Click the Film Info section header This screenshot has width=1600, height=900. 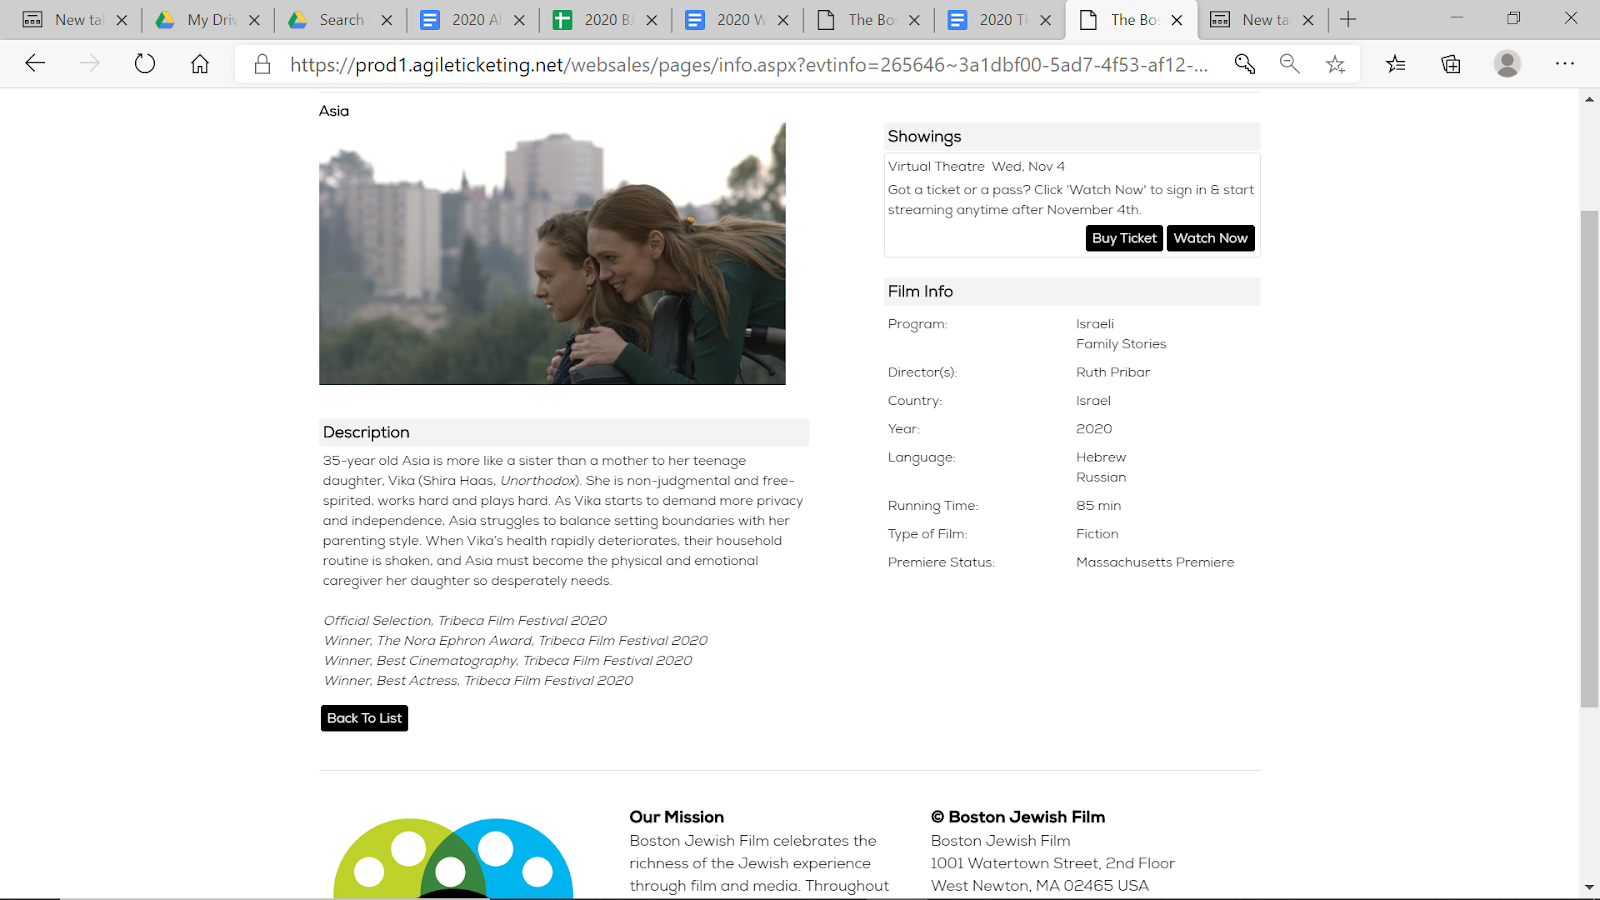coord(1072,292)
